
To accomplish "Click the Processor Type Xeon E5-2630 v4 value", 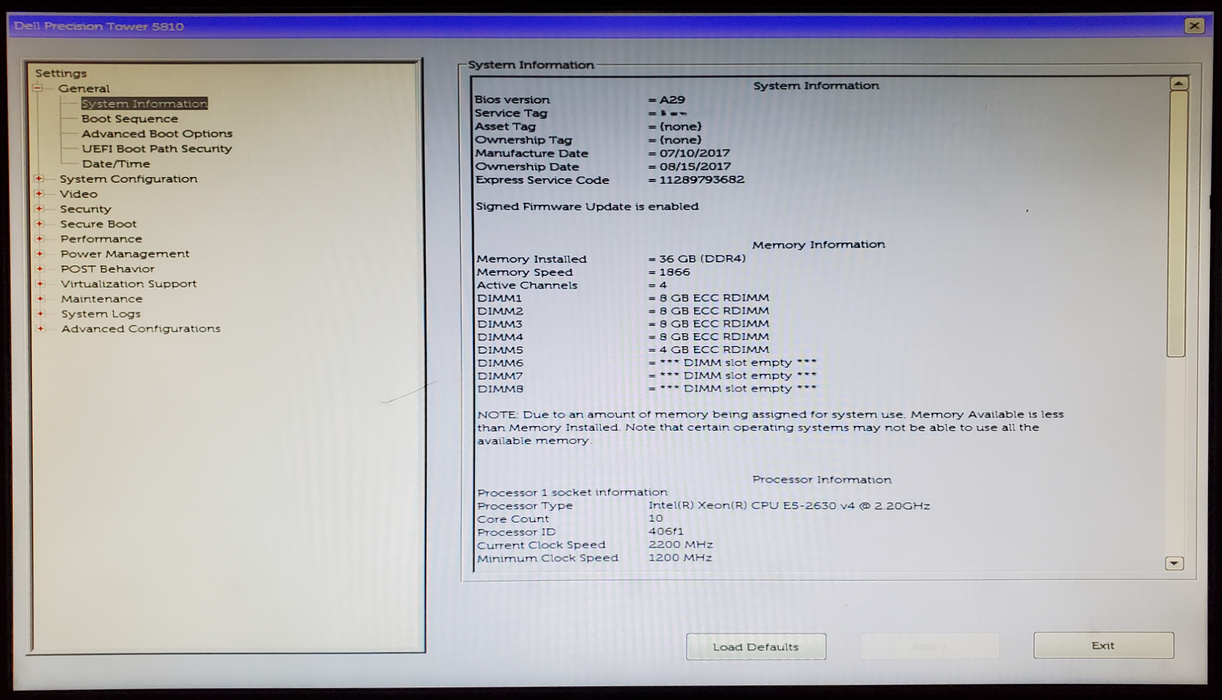I will [x=789, y=506].
